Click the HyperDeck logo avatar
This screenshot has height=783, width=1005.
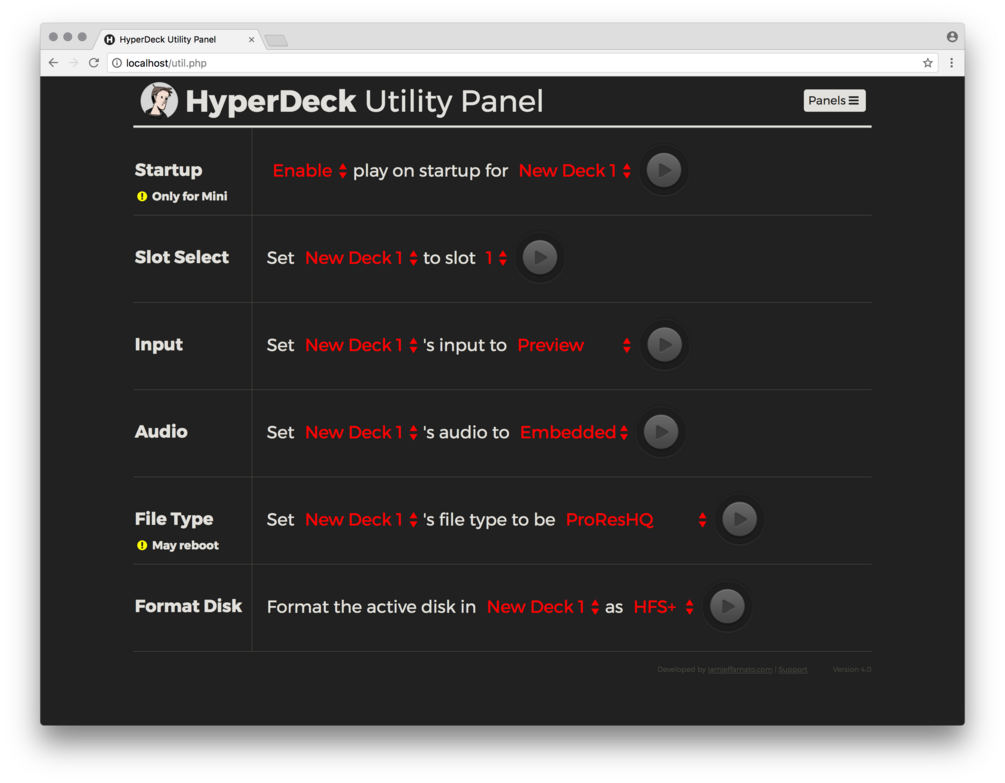[159, 101]
